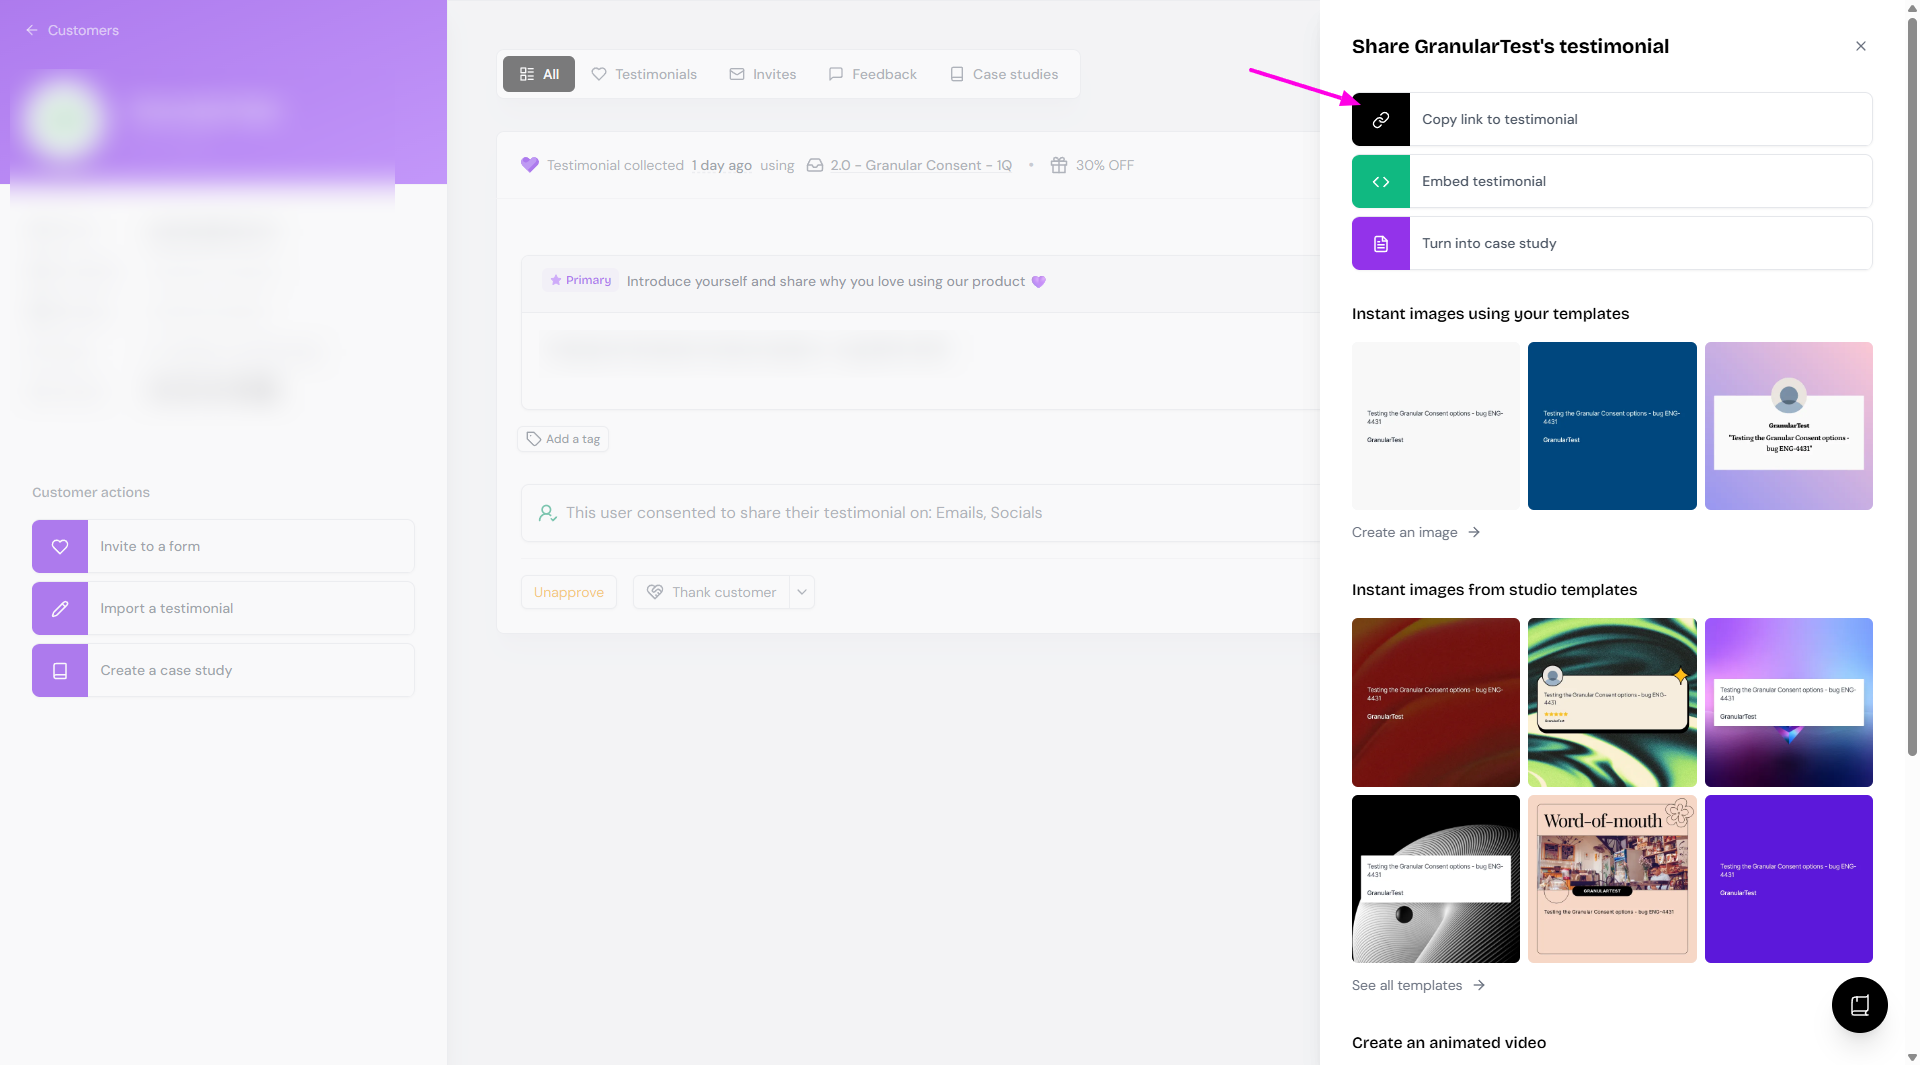Viewport: 1920px width, 1065px height.
Task: Click the black copy link icon
Action: (x=1380, y=120)
